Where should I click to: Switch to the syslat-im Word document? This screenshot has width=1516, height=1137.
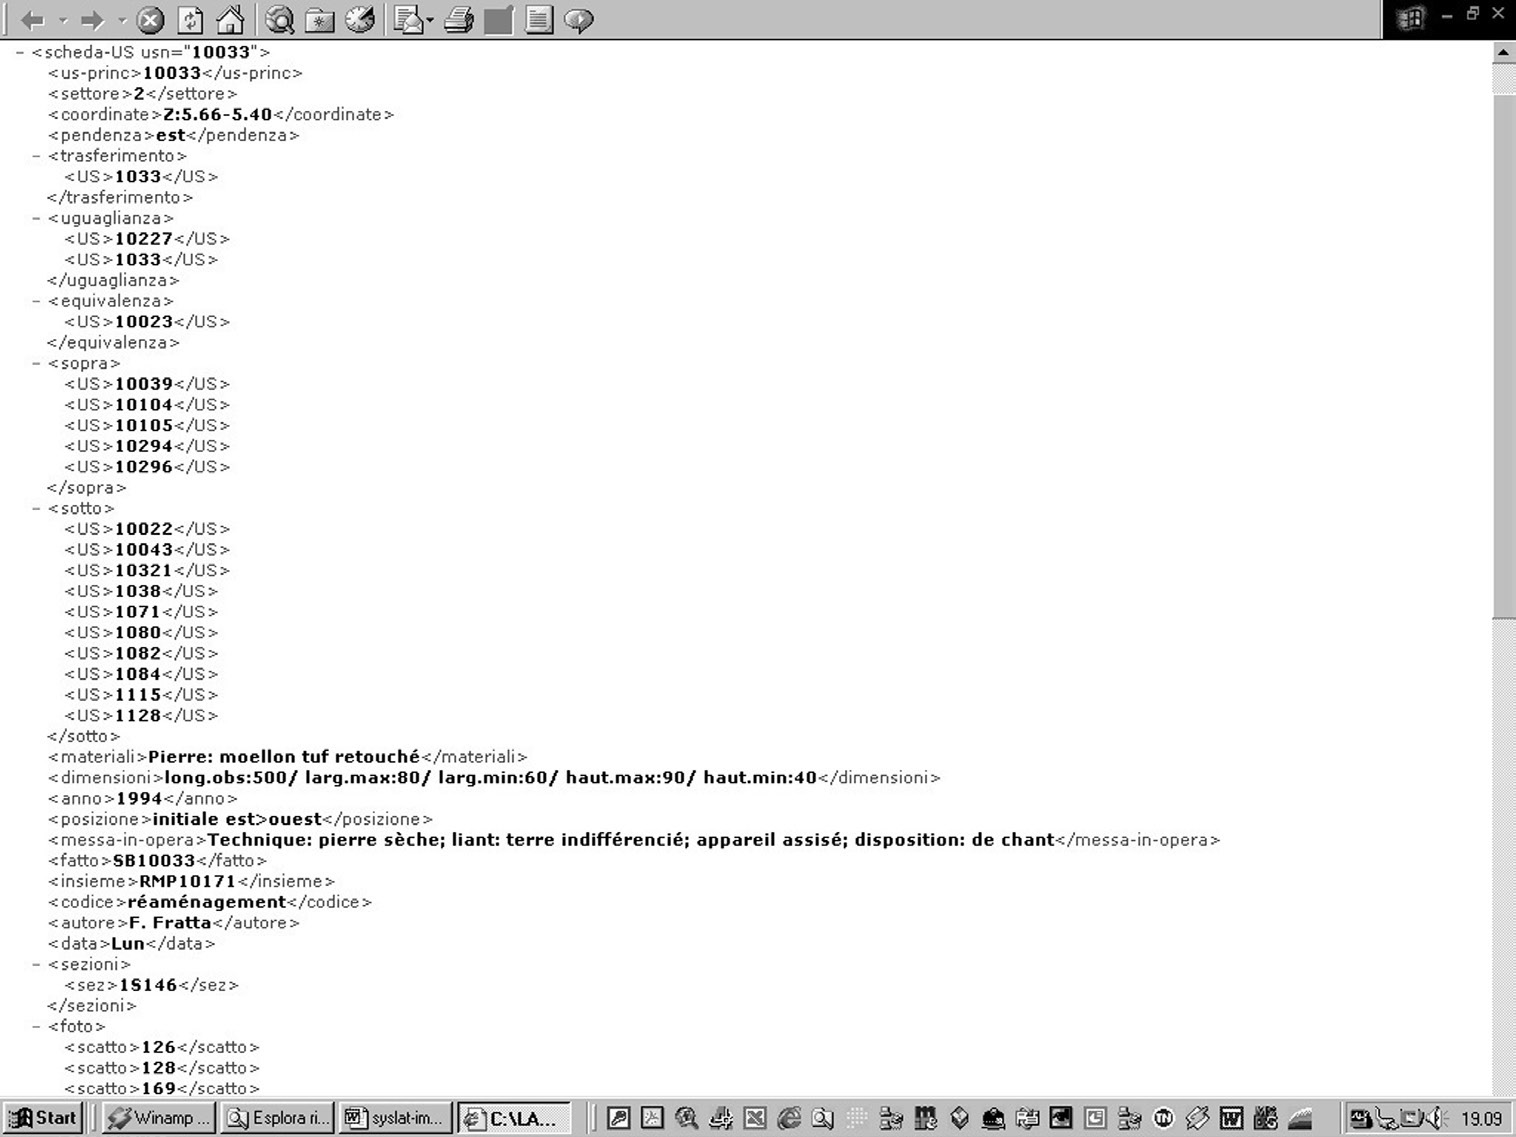click(395, 1118)
